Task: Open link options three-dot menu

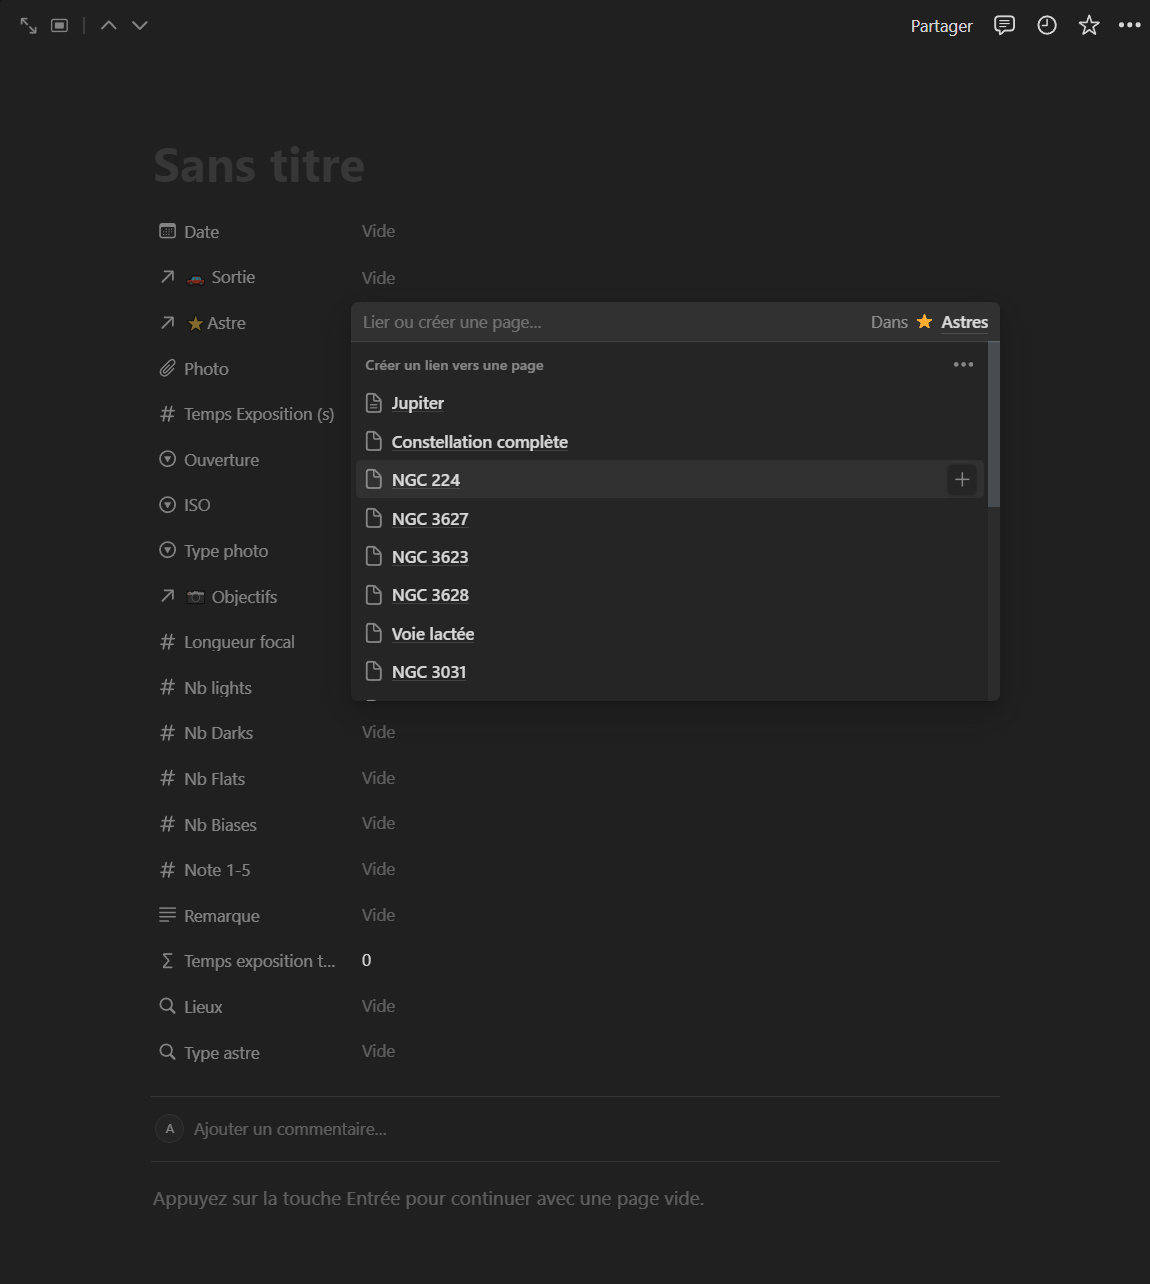Action: [963, 365]
